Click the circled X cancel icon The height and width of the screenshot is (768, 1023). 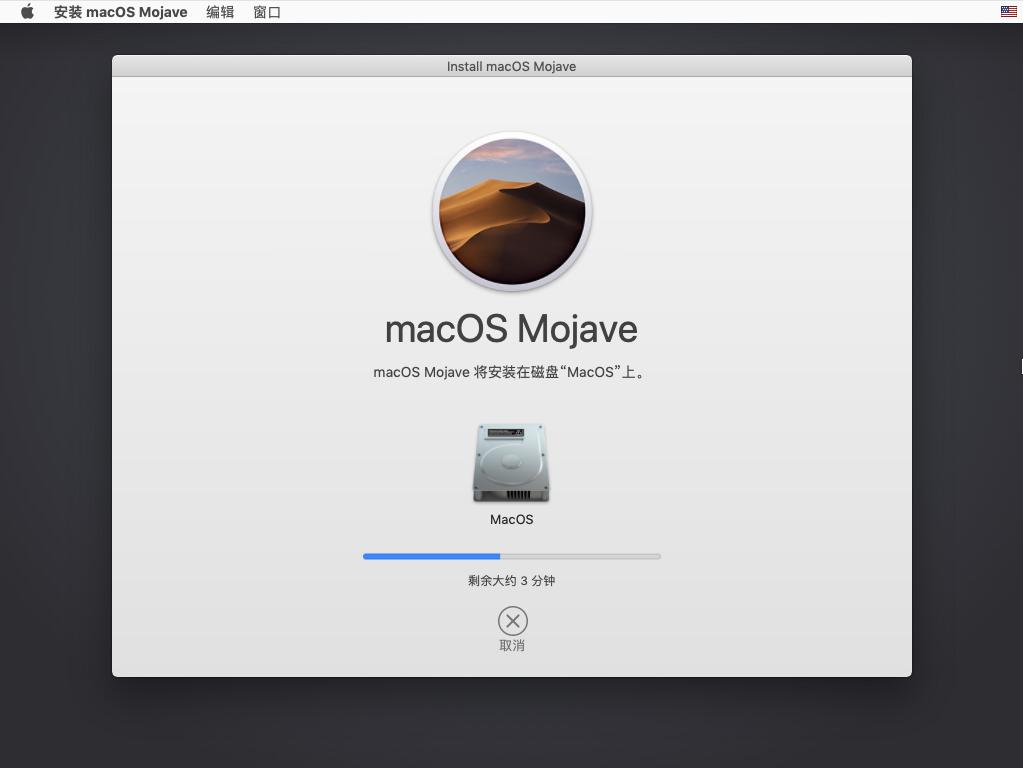tap(511, 621)
